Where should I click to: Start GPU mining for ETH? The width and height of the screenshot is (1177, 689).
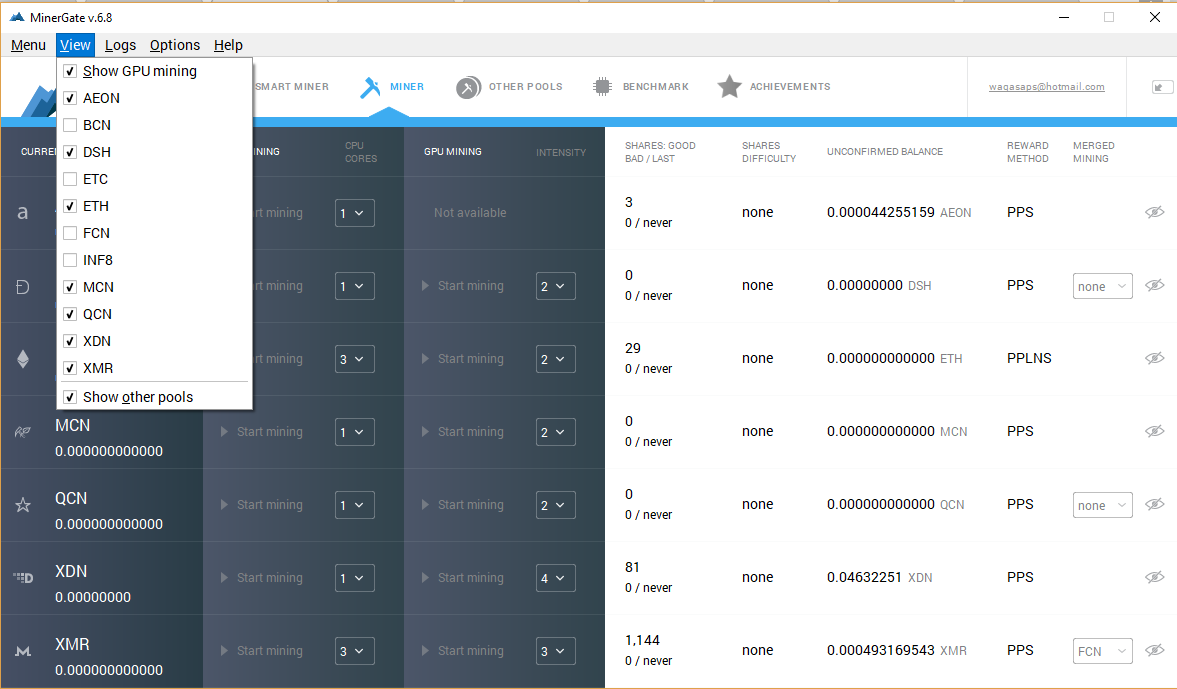pos(462,359)
